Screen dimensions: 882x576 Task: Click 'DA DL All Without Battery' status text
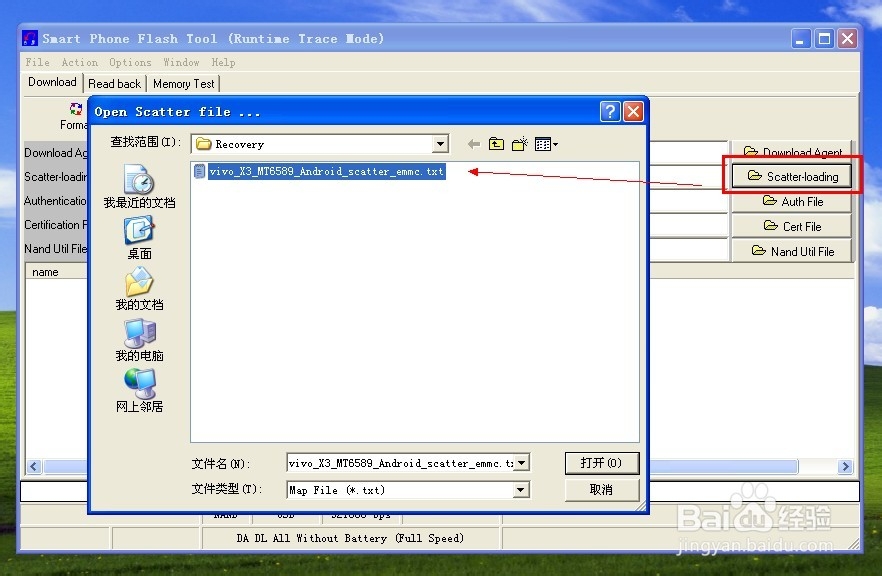point(350,538)
